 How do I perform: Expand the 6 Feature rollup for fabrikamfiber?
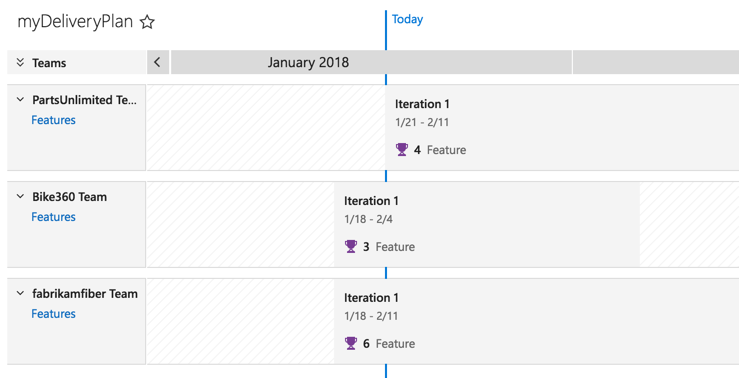pos(380,344)
